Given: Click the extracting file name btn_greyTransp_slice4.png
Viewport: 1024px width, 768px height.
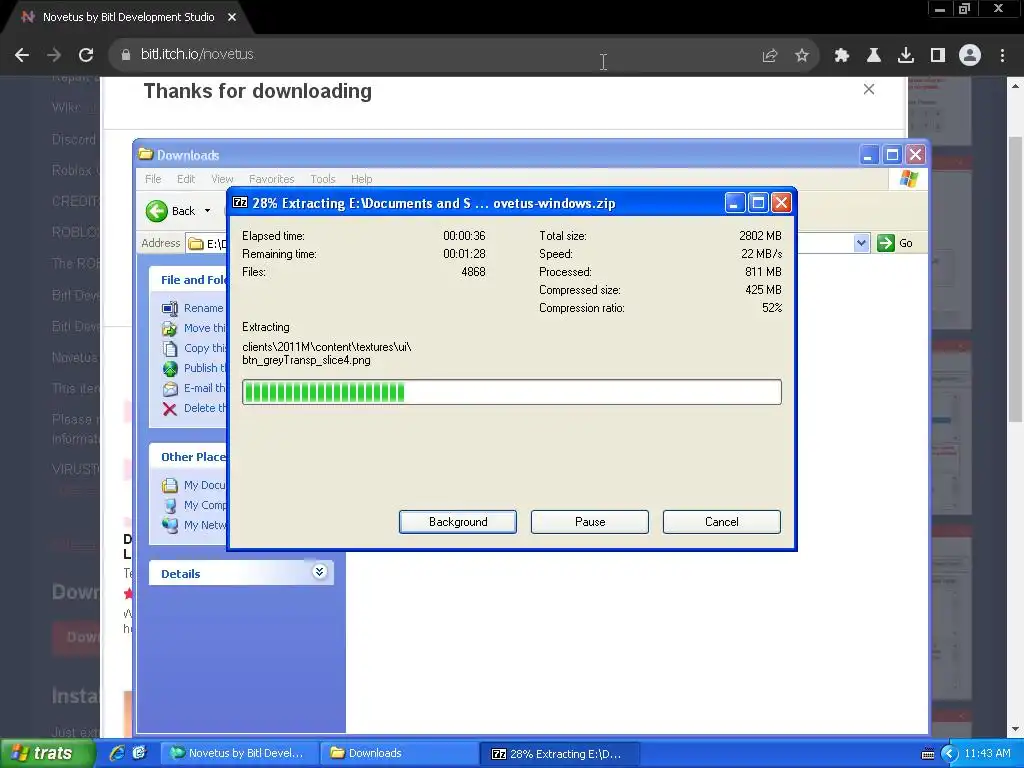Looking at the screenshot, I should pos(306,360).
